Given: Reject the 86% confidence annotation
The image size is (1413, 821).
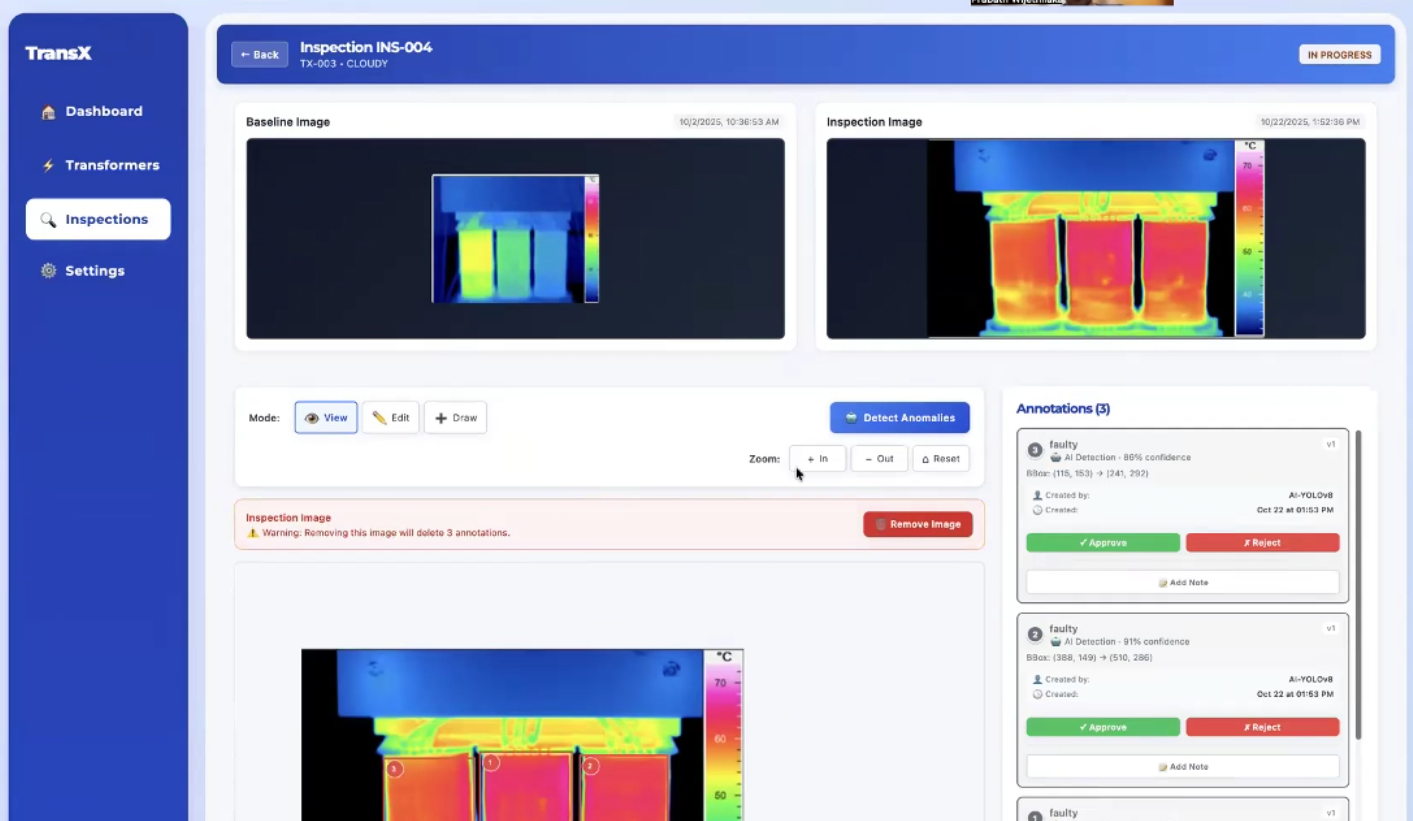Looking at the screenshot, I should 1262,543.
